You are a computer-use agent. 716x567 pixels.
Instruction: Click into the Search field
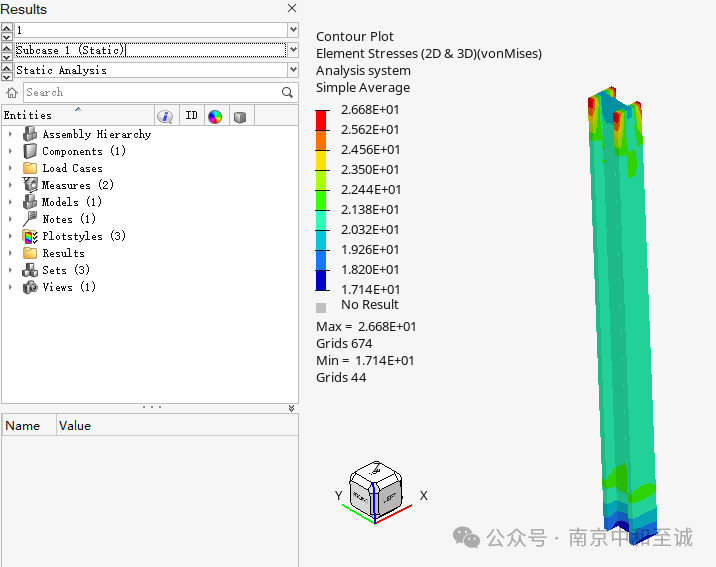[x=153, y=93]
